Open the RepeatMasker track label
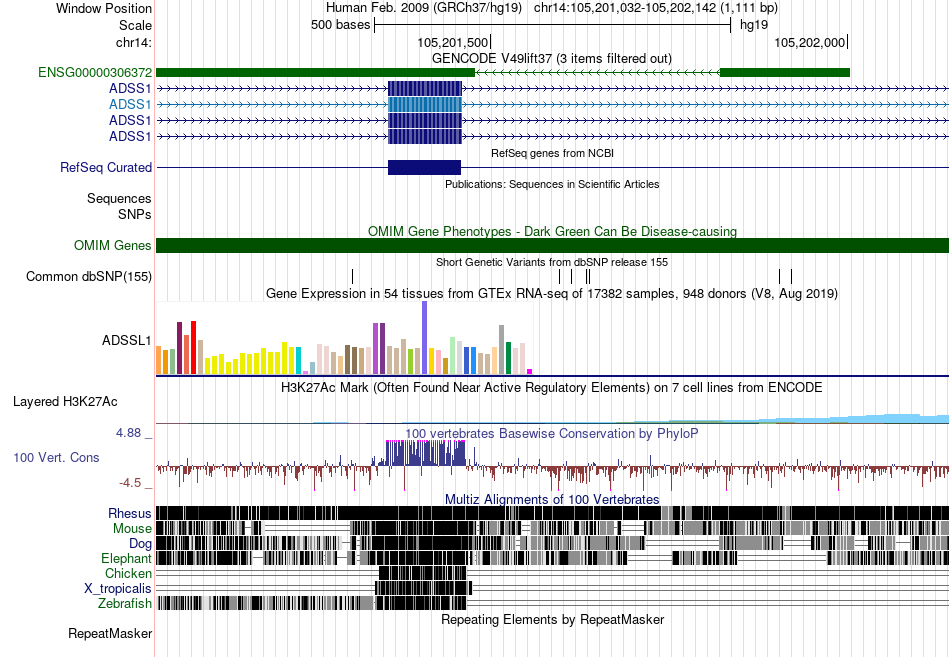Screen dimensions: 950x657 coord(110,634)
